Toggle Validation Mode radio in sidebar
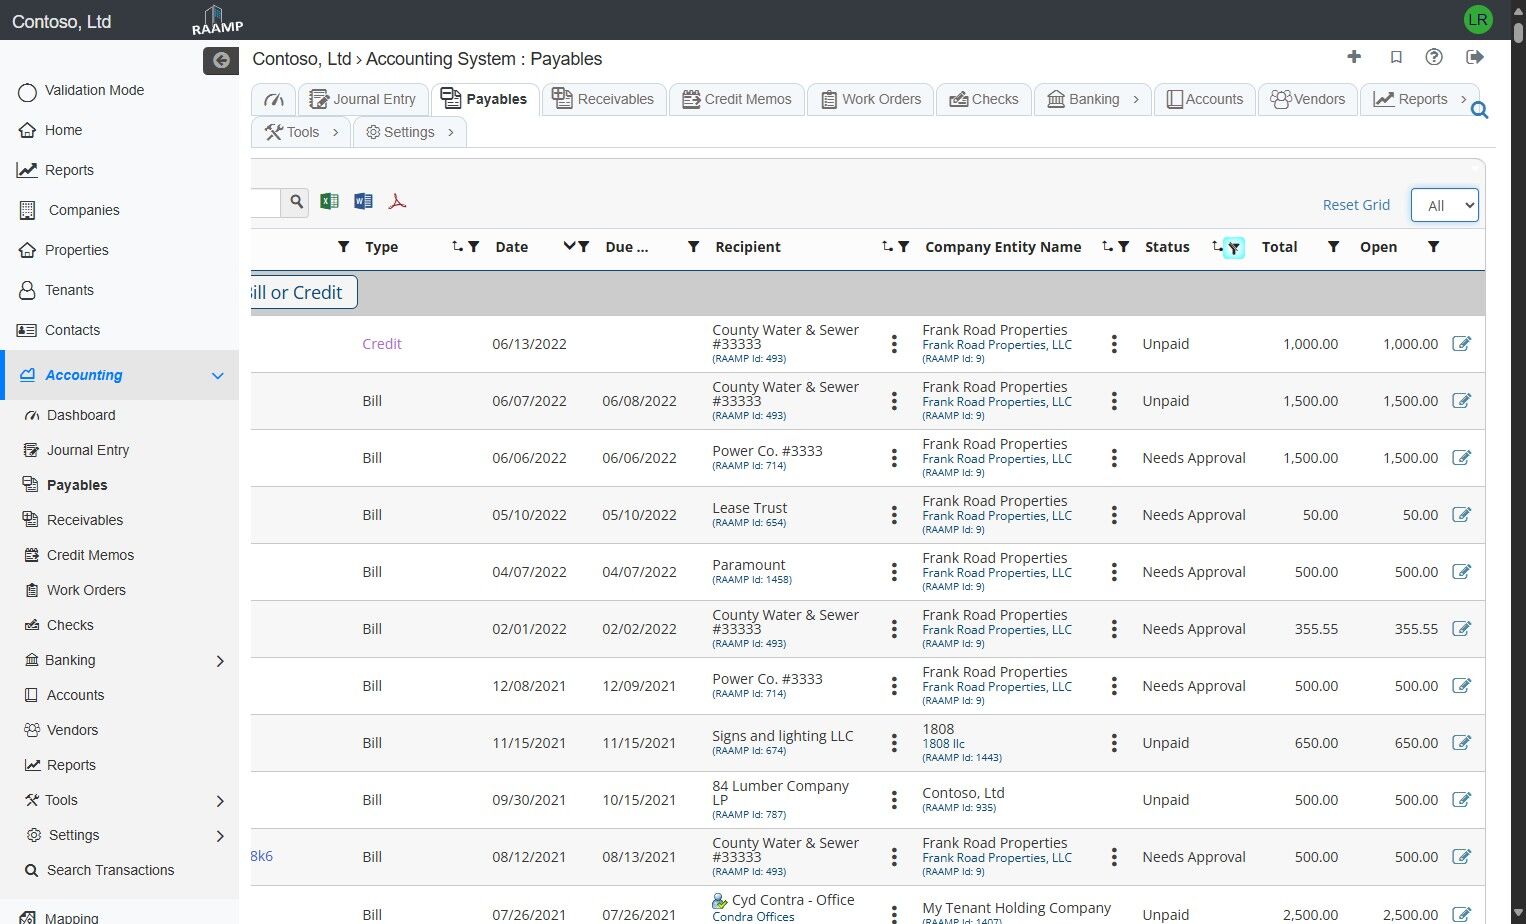Screen dimensions: 1526x924 [27, 91]
